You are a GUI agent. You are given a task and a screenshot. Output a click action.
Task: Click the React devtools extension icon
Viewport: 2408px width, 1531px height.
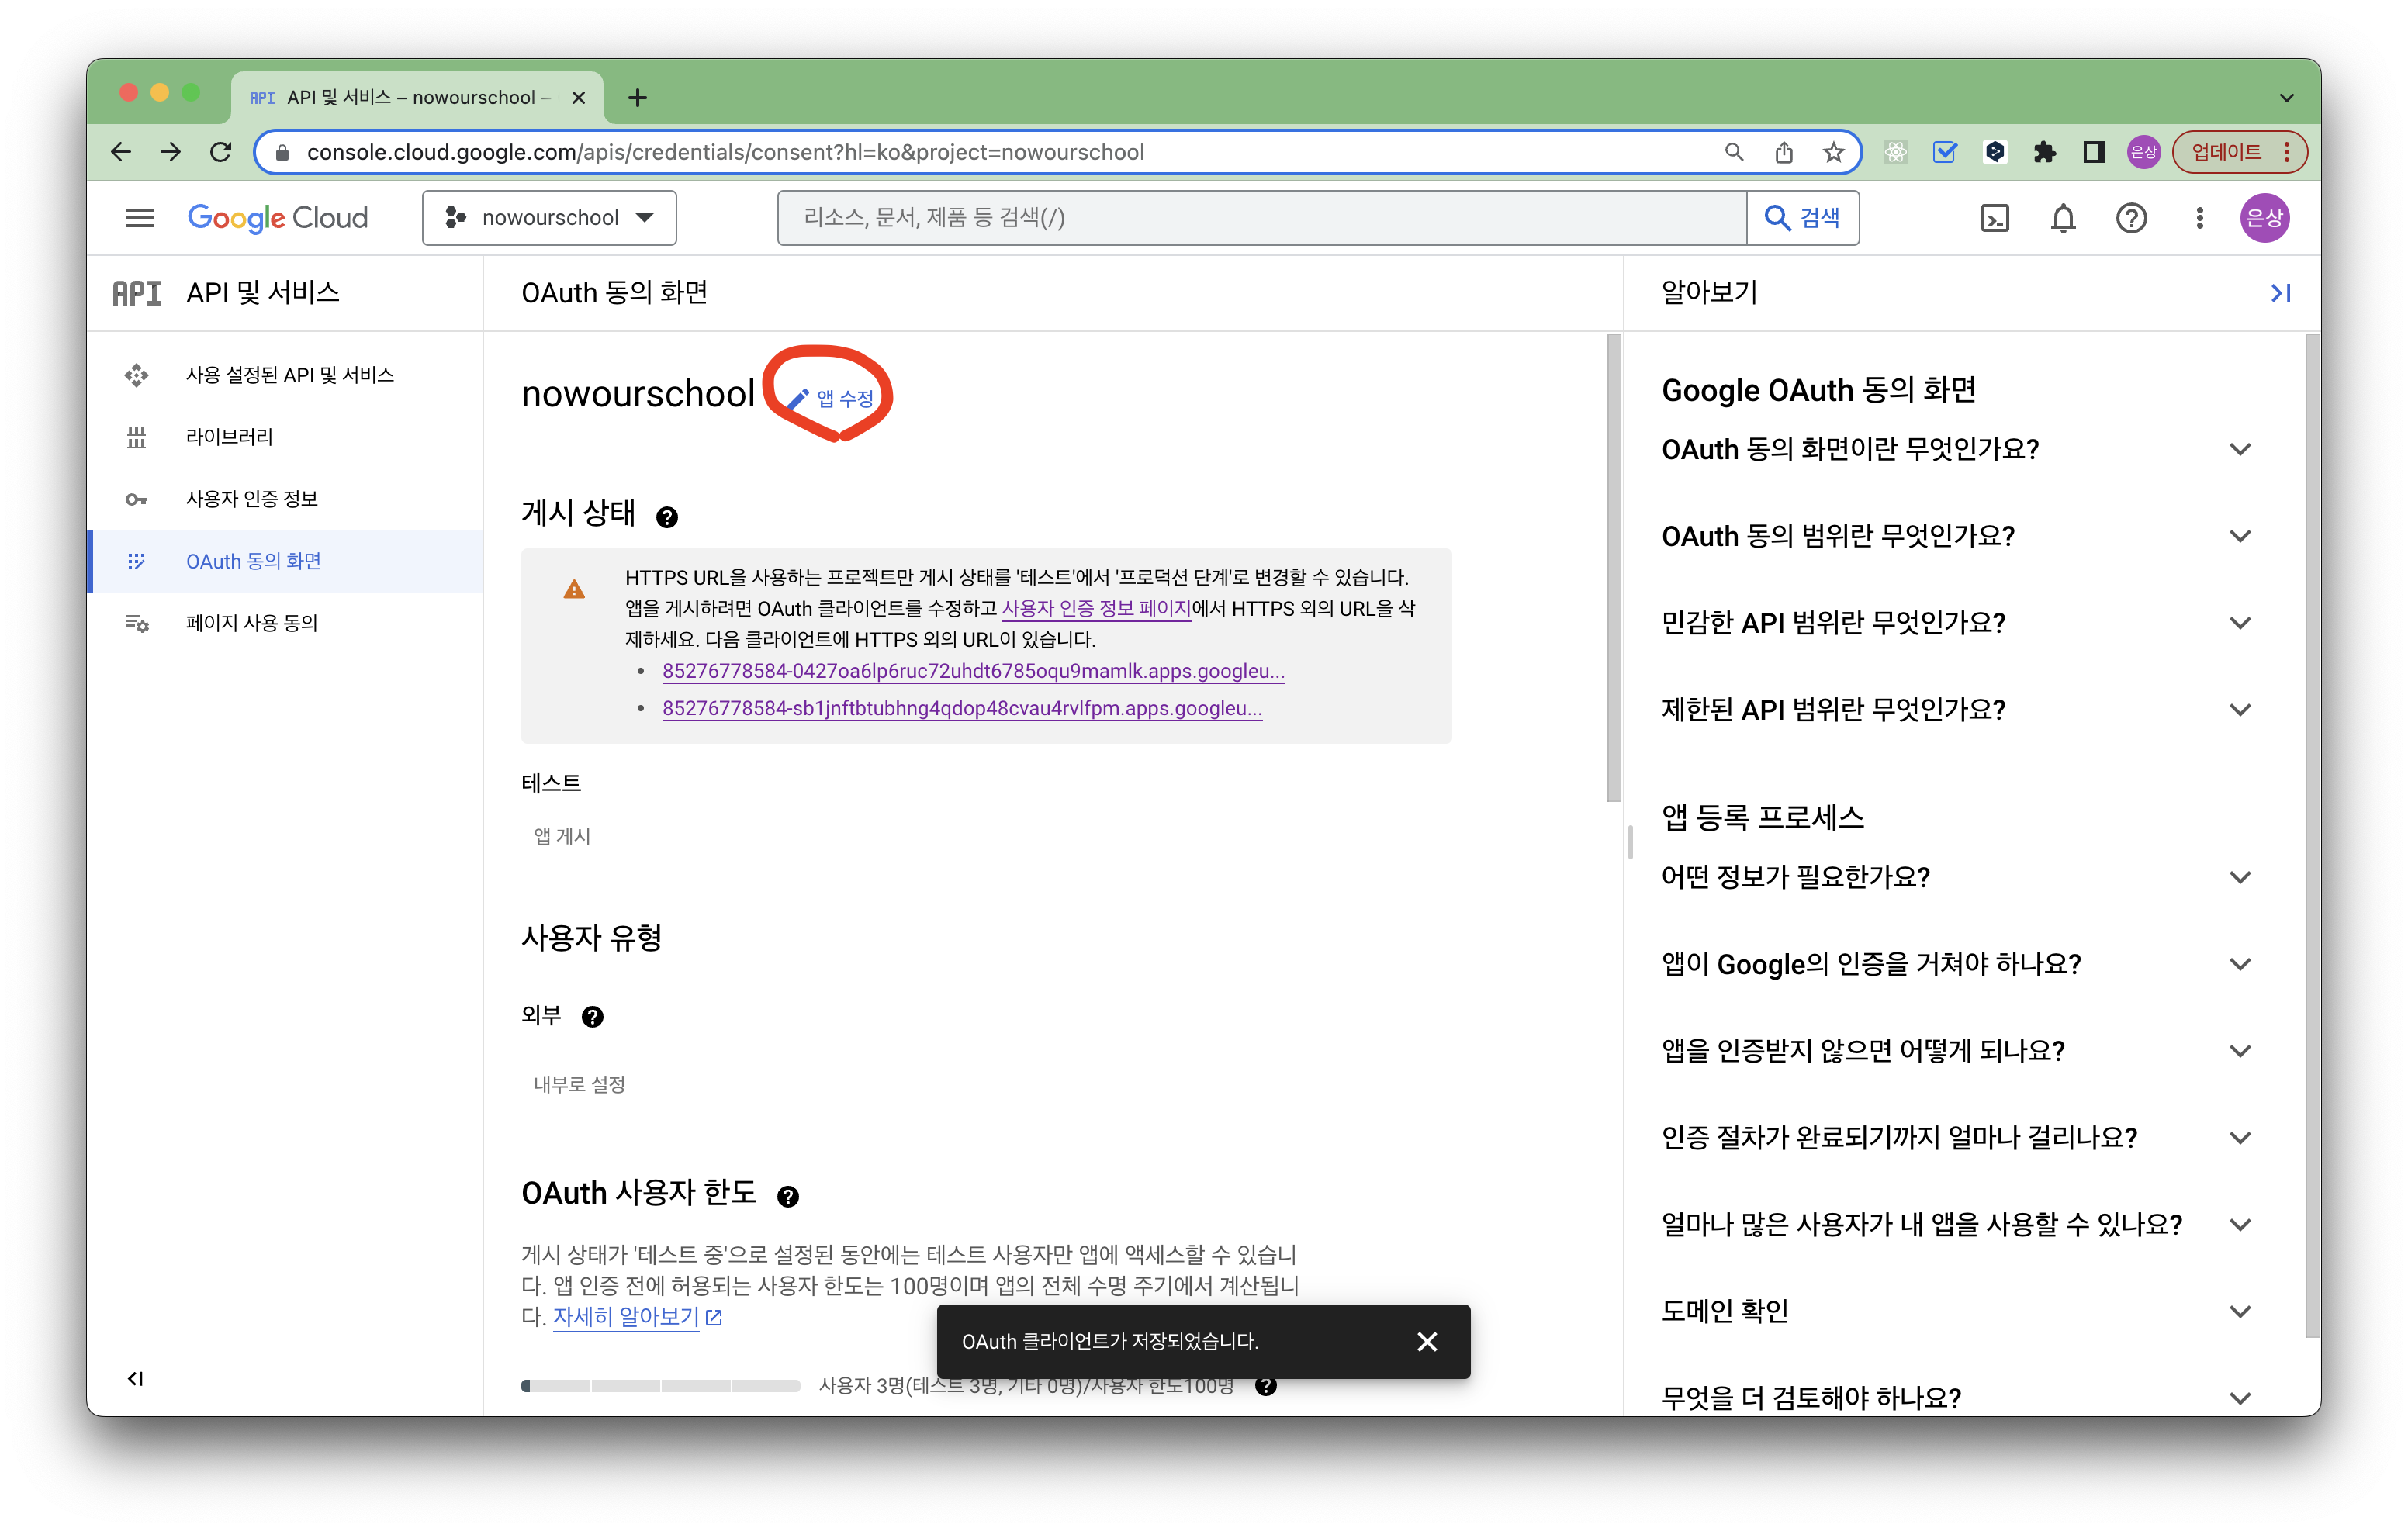[x=1895, y=152]
